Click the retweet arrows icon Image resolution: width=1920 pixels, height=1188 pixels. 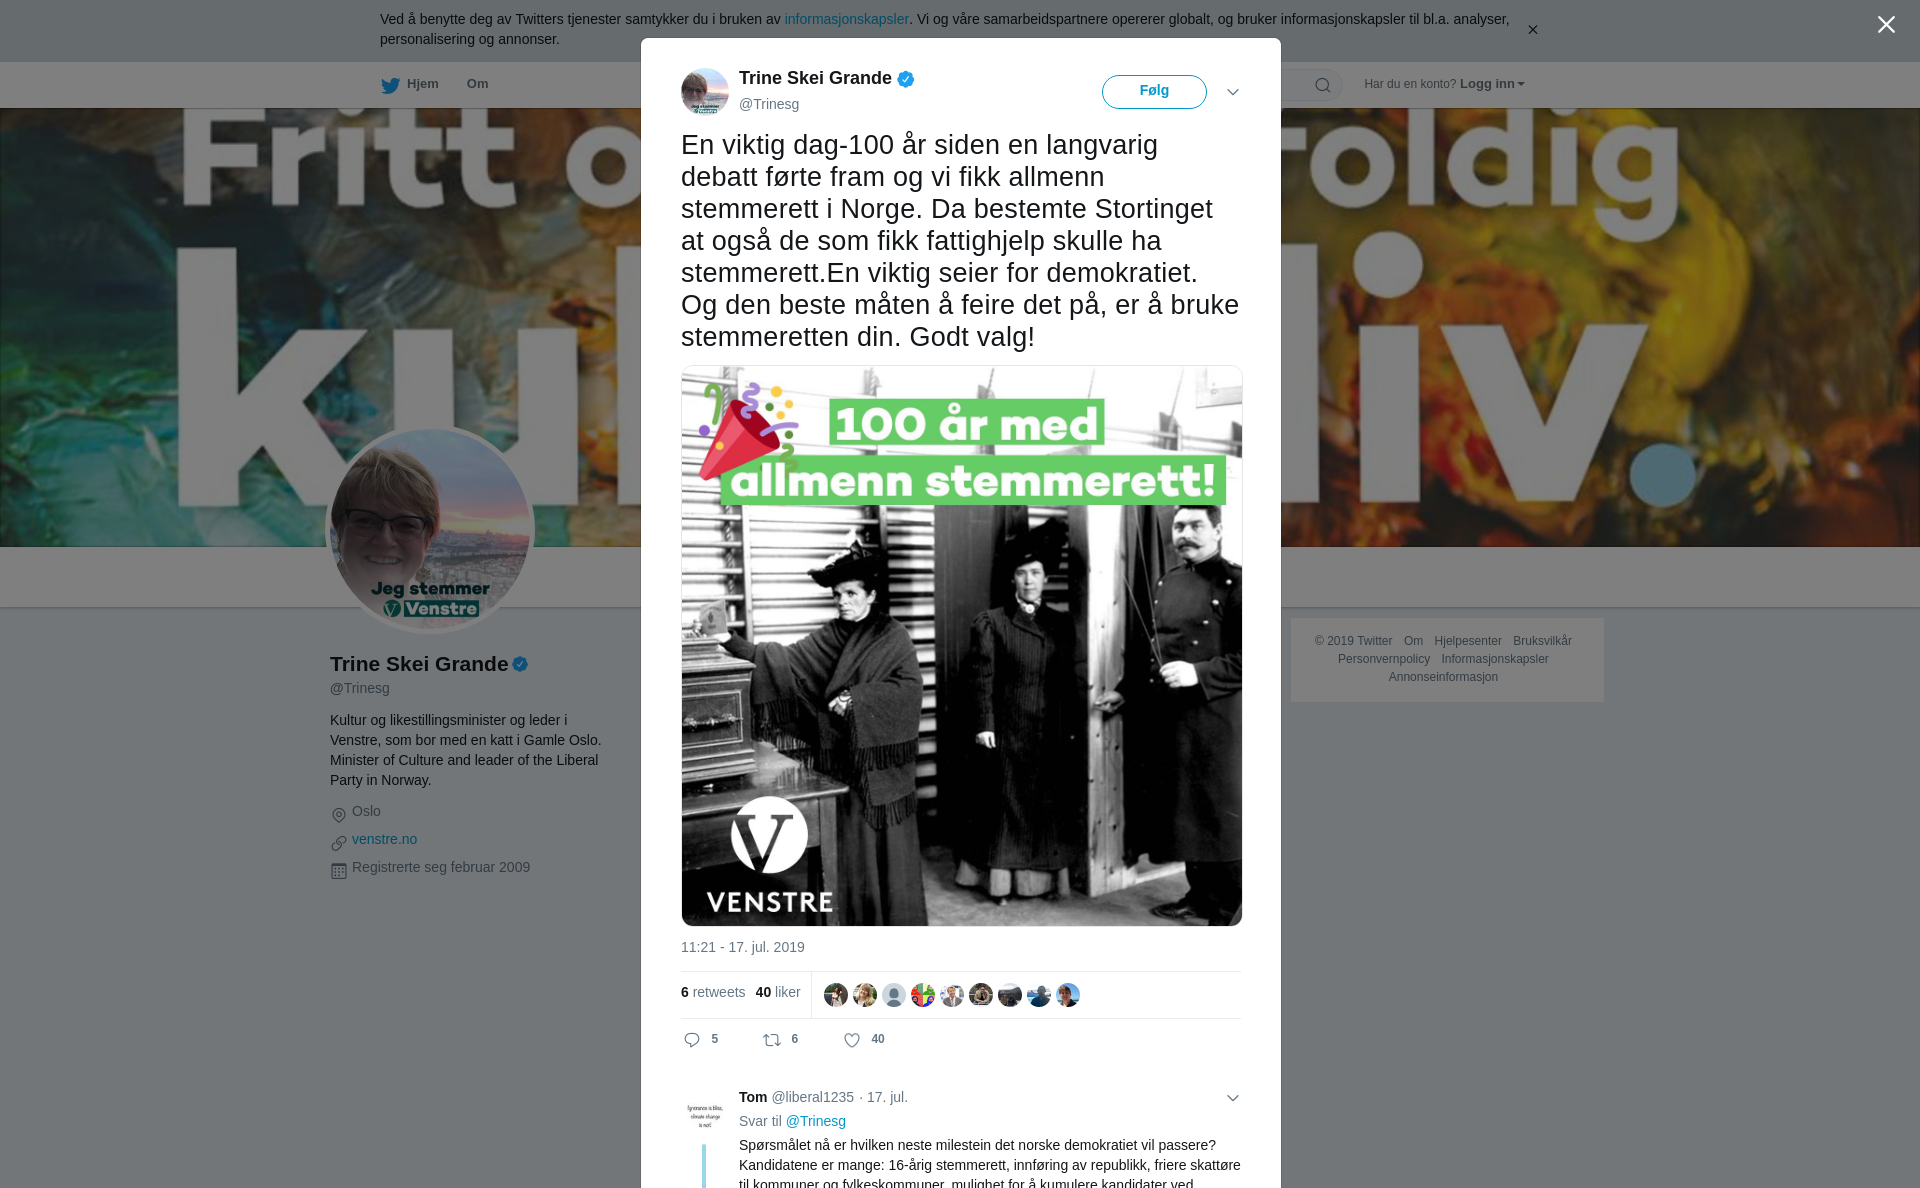pos(772,1040)
